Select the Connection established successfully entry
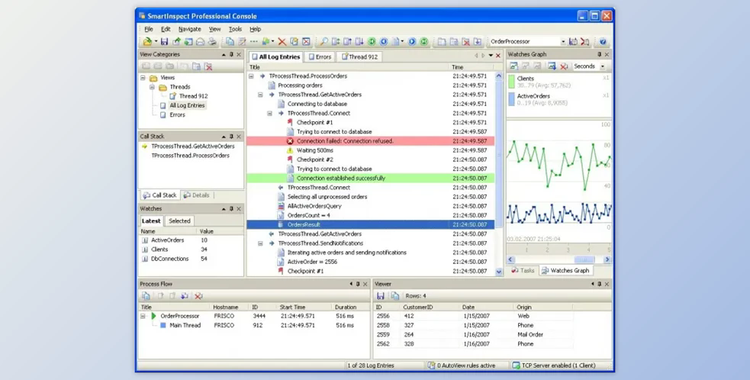 [x=371, y=178]
